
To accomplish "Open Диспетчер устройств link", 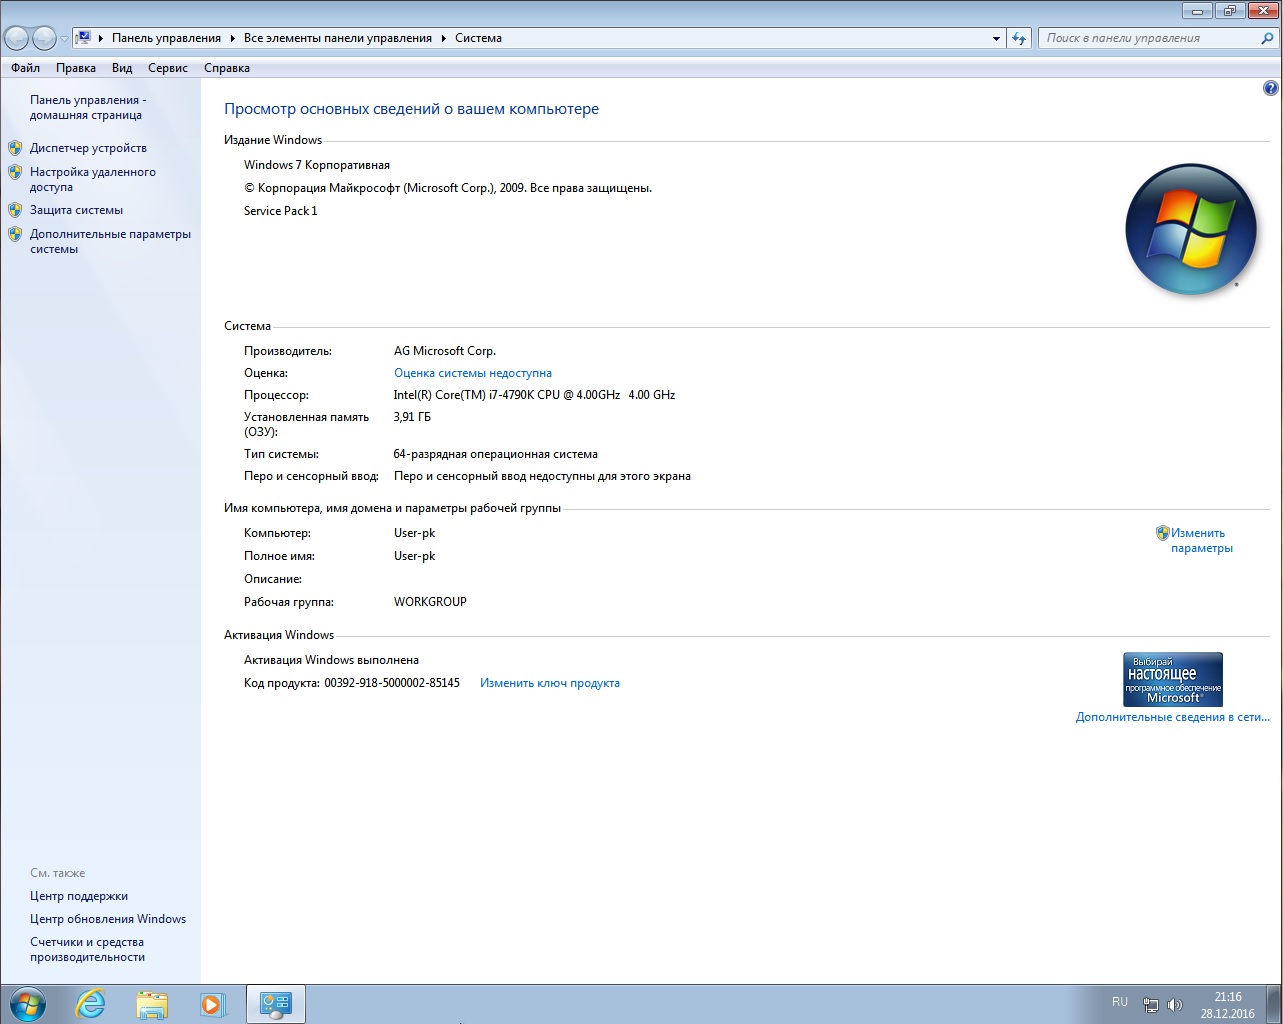I will point(88,148).
